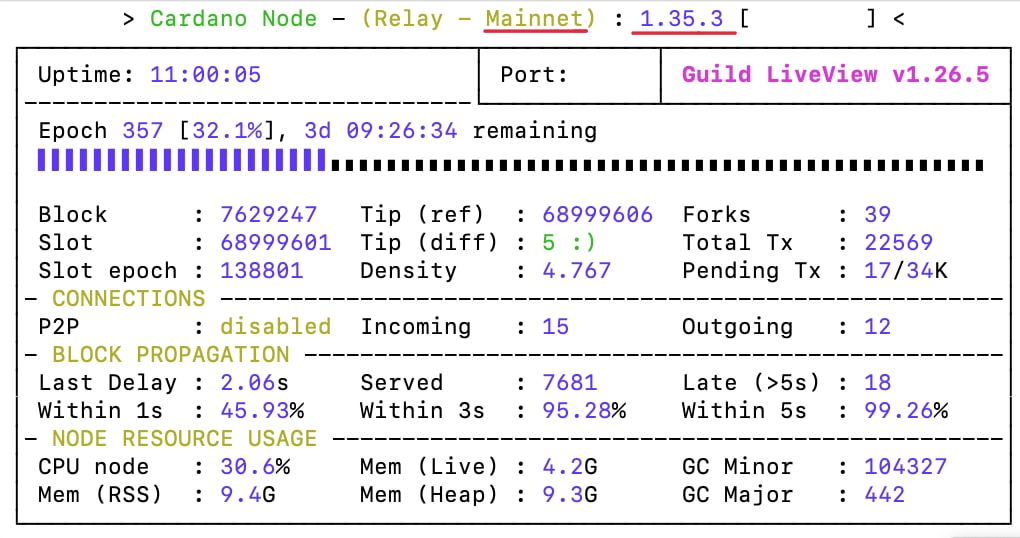Viewport: 1020px width, 538px height.
Task: Click the 'BLOCK PROPAGATION' section header
Action: click(x=171, y=354)
